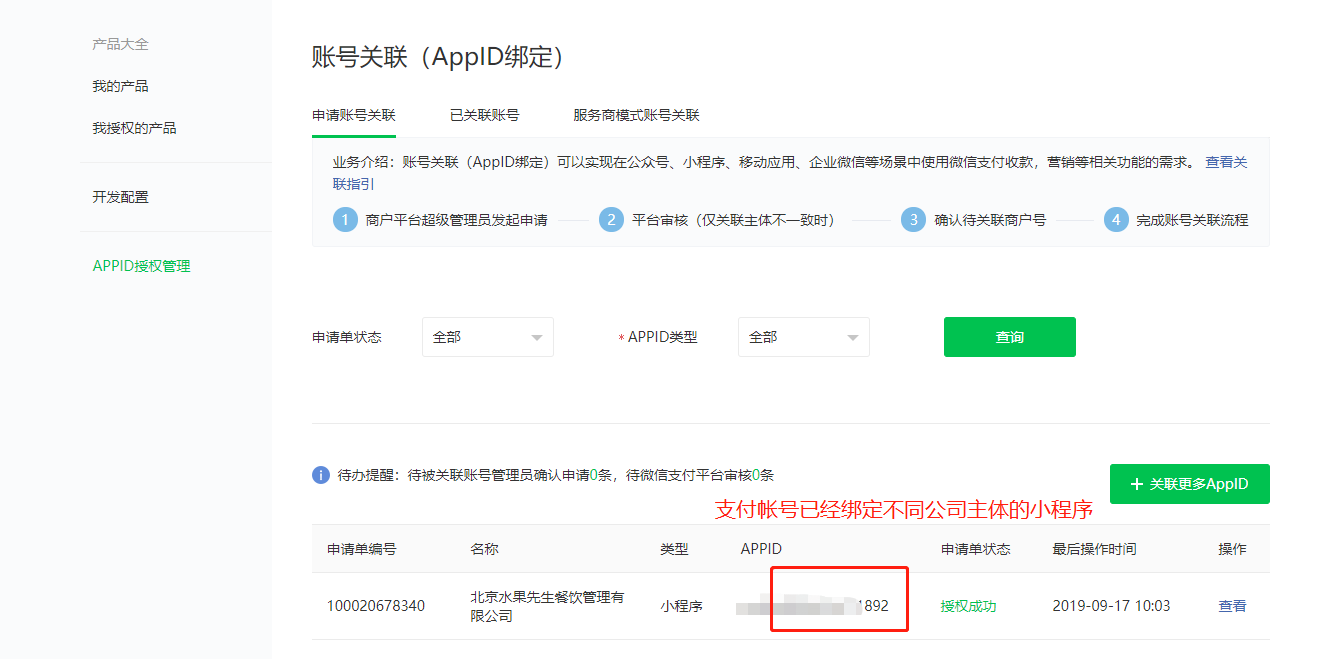Click the green 查询 button
Viewport: 1331px width, 659px height.
(1009, 337)
